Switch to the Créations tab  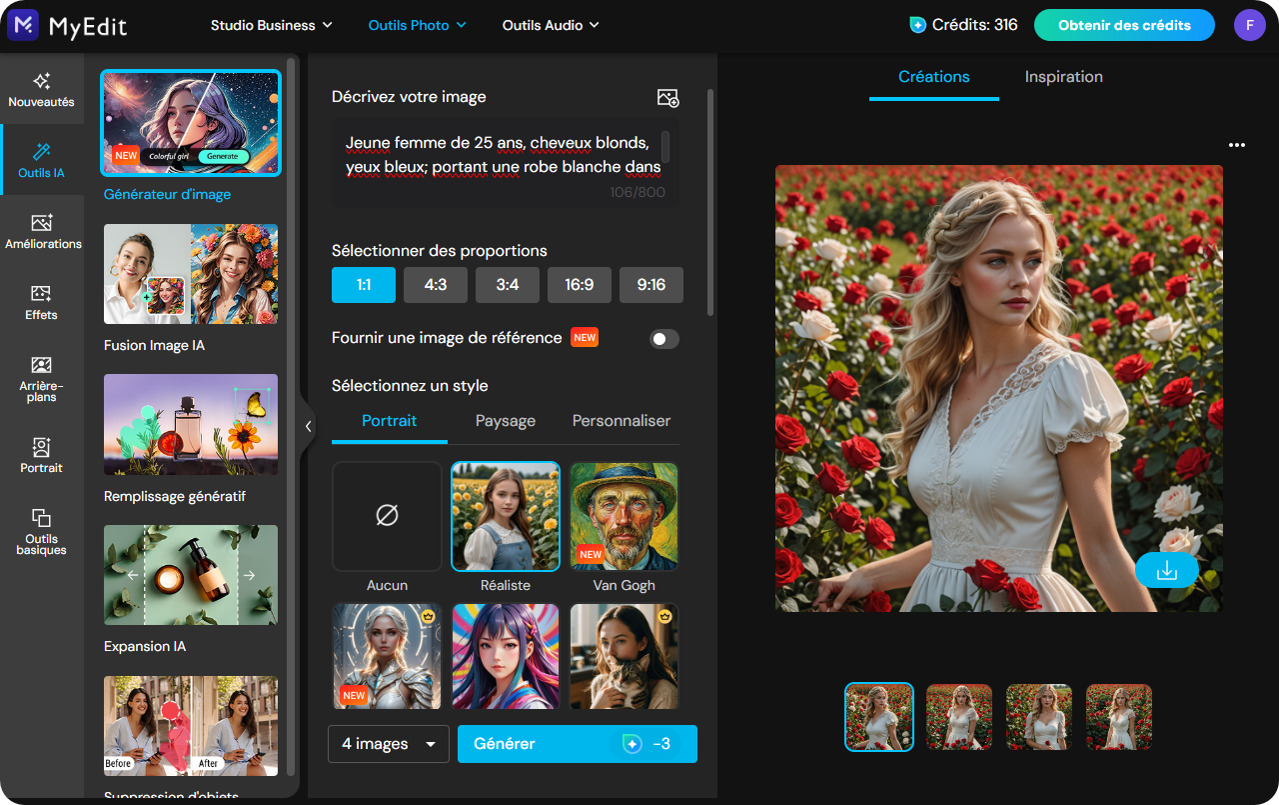pyautogui.click(x=934, y=77)
